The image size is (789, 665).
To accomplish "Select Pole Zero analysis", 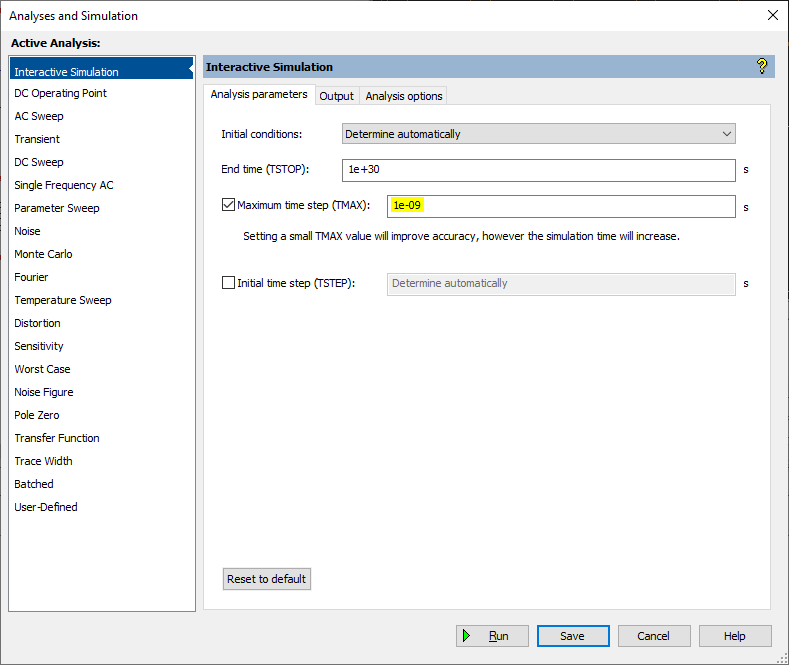I will coord(102,415).
